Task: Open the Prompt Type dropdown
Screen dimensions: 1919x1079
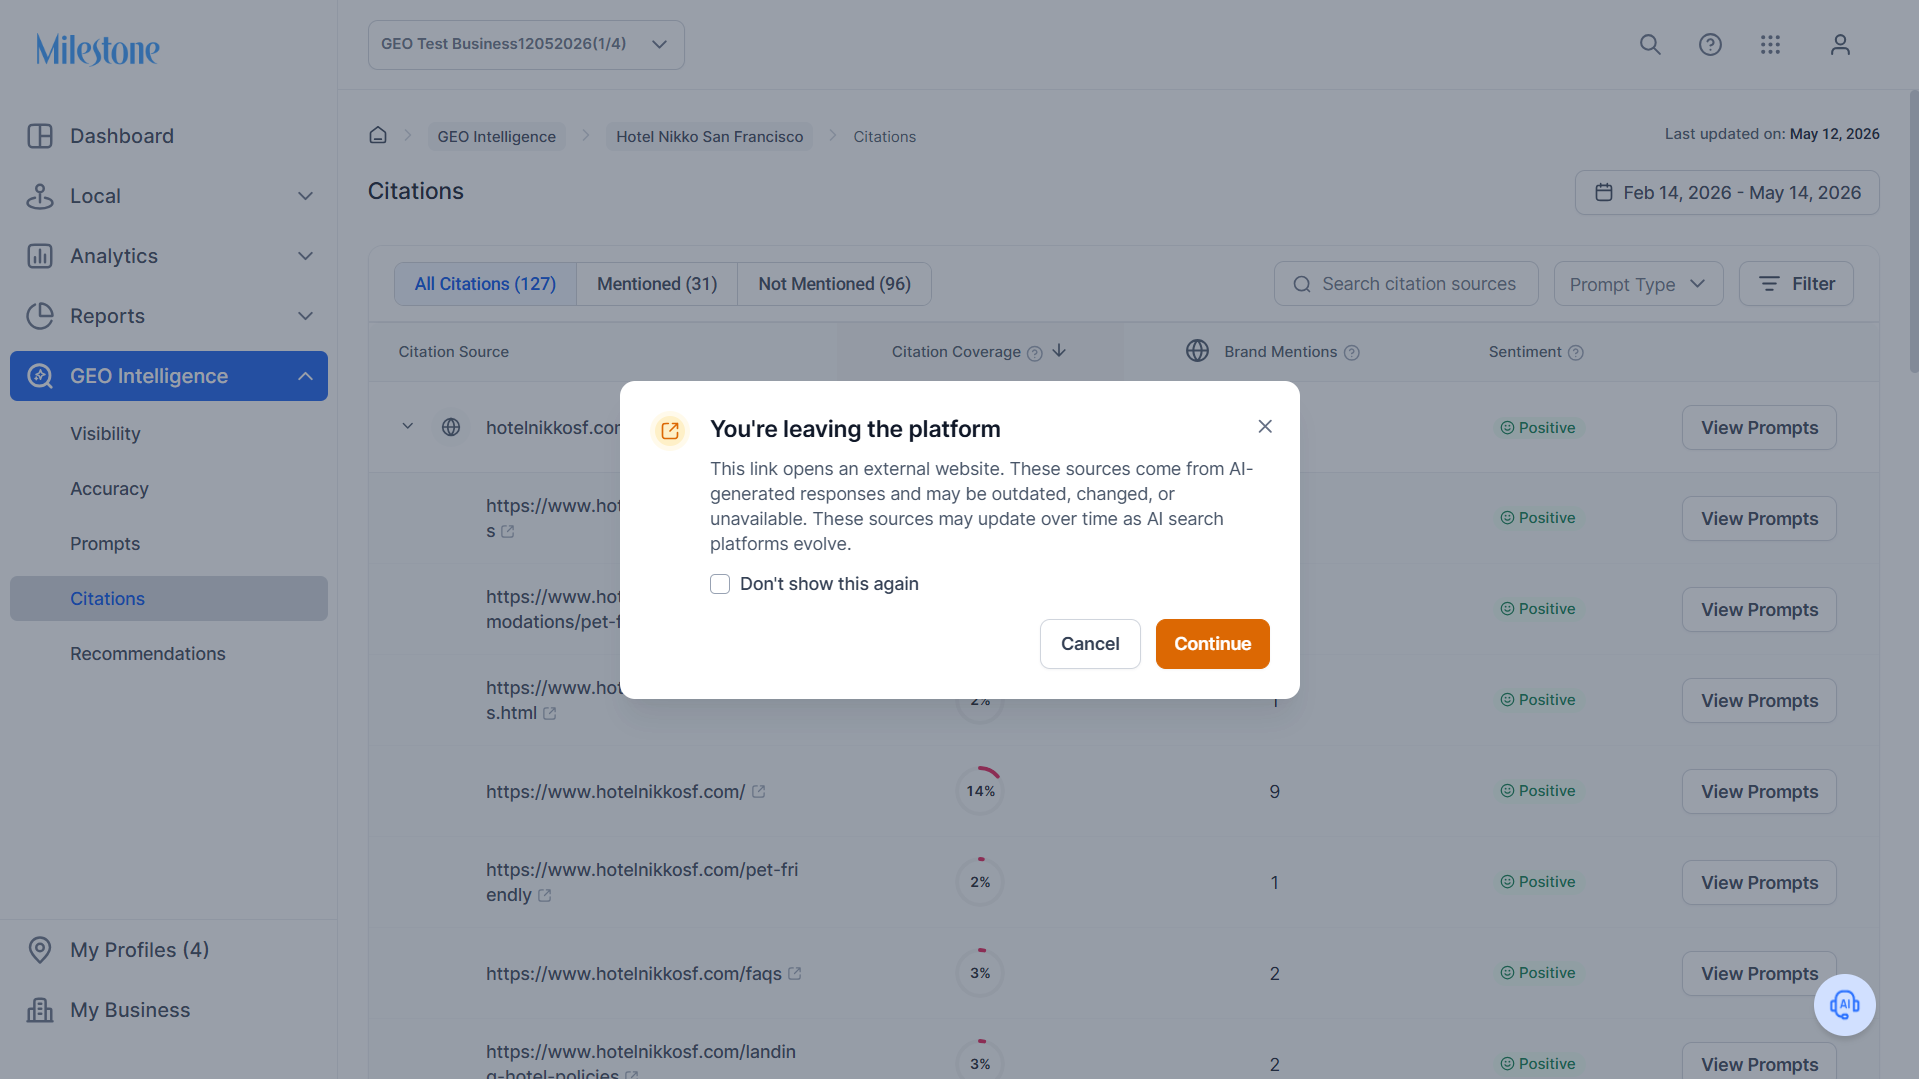Action: (1638, 284)
